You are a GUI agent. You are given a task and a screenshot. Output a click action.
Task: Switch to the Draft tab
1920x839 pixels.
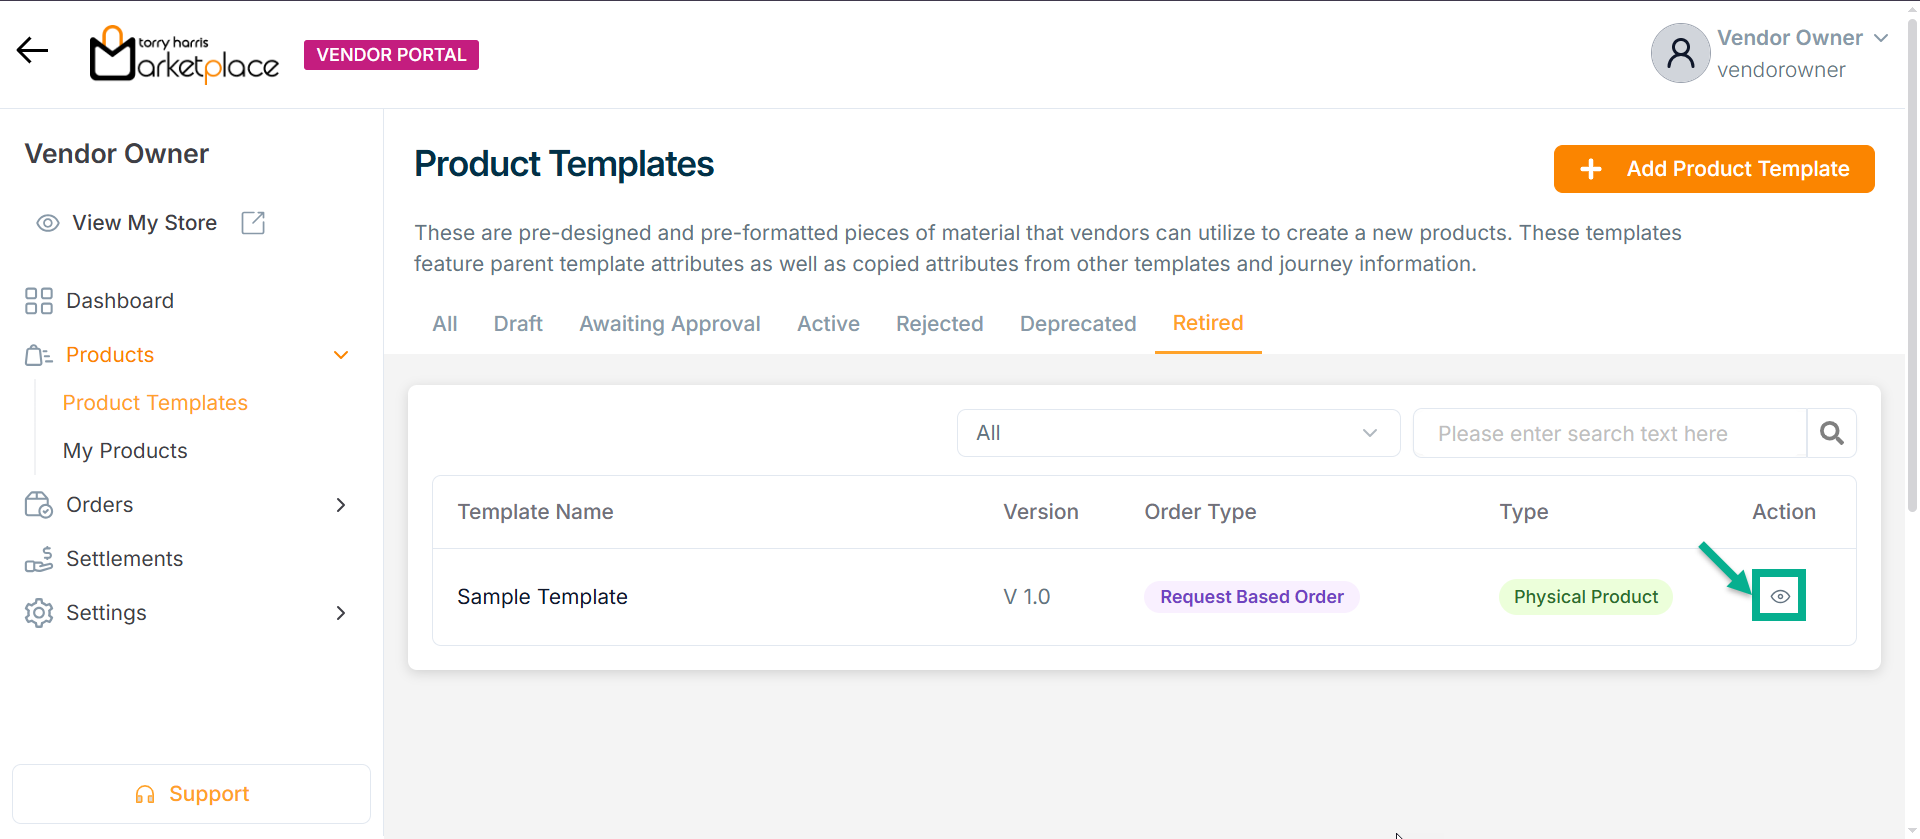[518, 324]
